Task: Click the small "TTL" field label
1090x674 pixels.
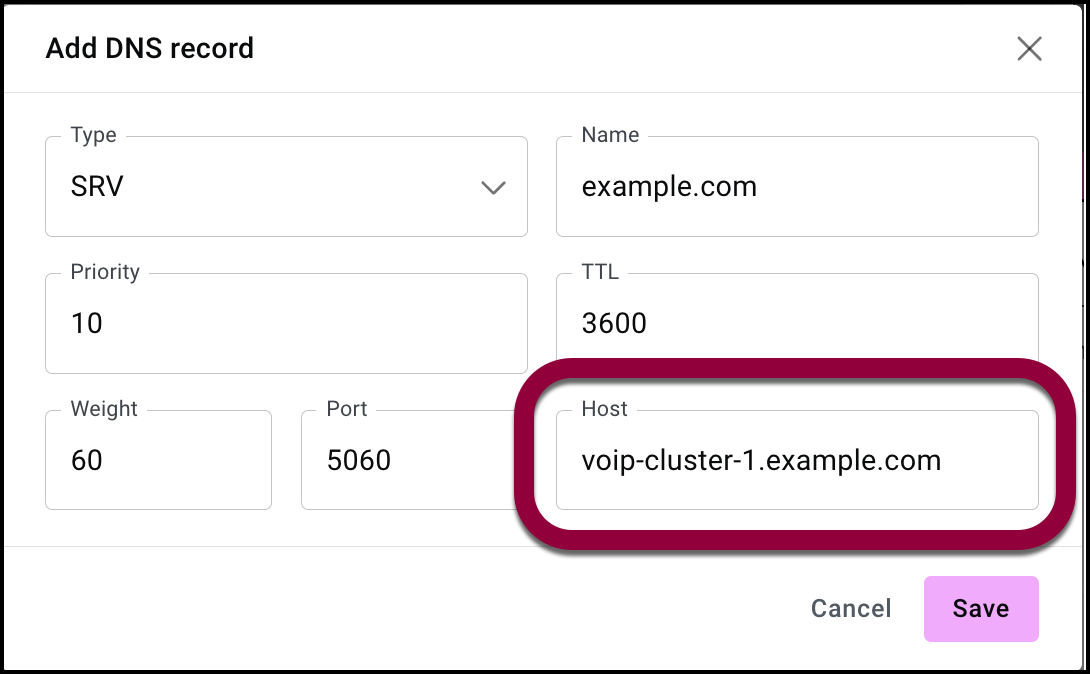Action: [601, 272]
